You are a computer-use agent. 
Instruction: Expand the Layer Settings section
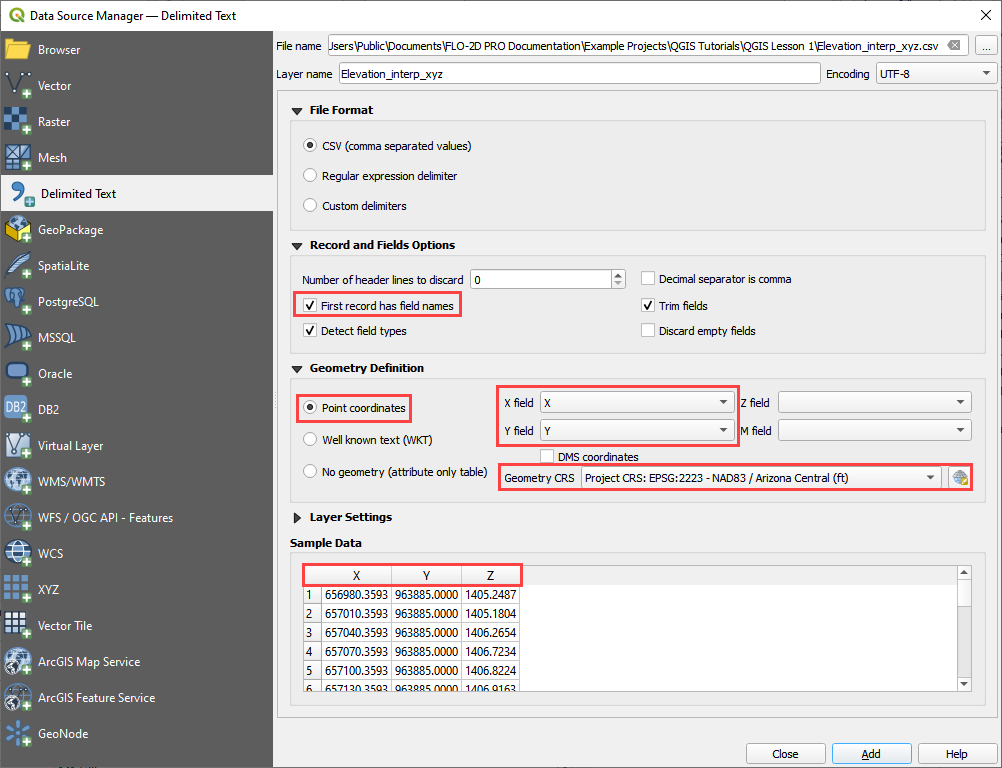[x=297, y=517]
